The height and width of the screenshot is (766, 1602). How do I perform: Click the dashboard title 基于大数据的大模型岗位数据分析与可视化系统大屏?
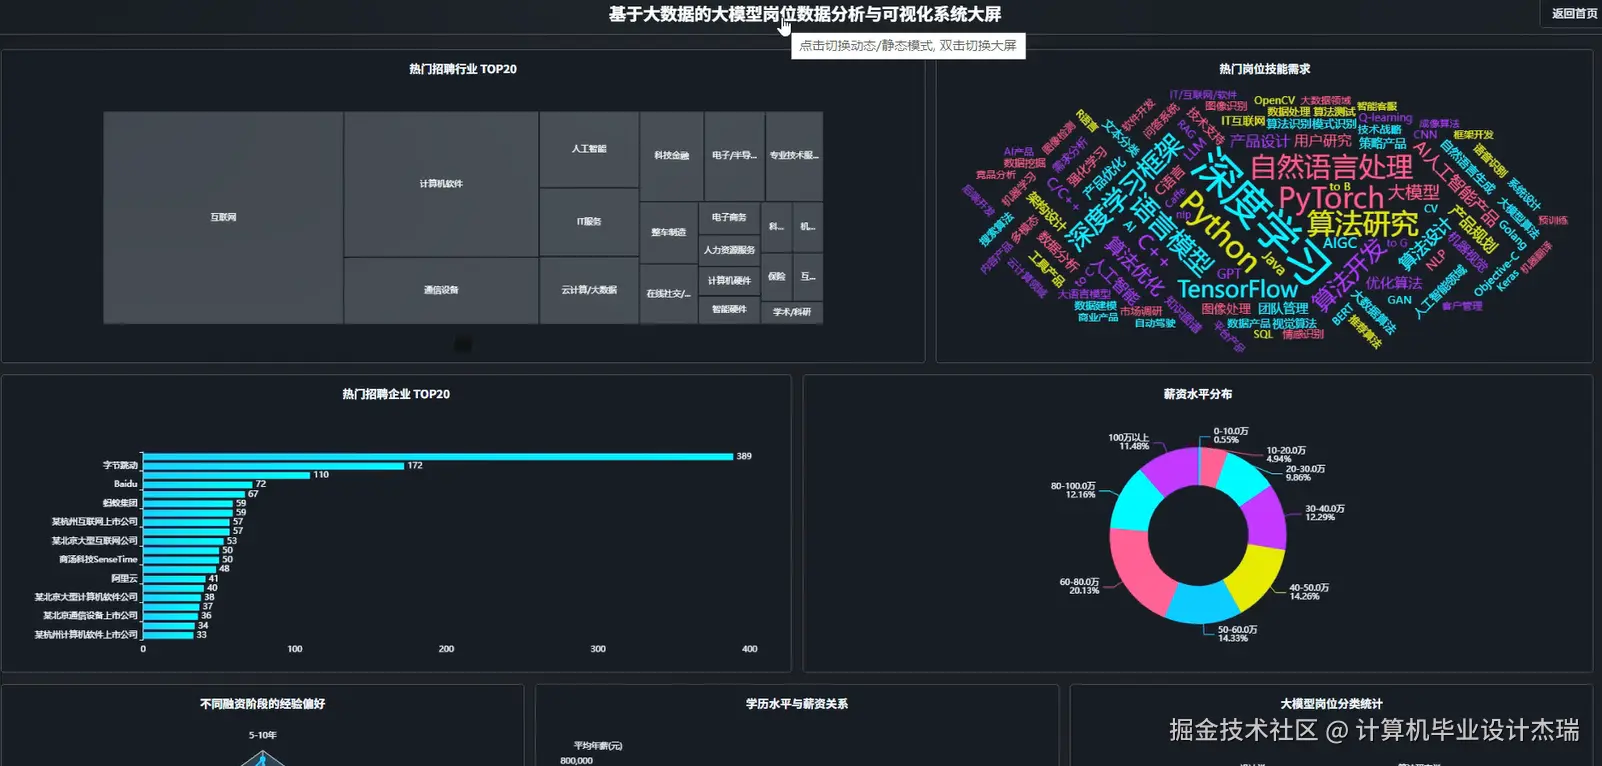click(805, 14)
